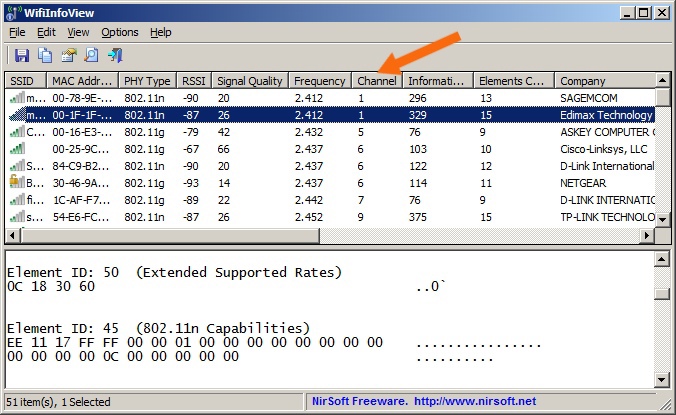Click the lock icon of the NETGEAR row

17,182
